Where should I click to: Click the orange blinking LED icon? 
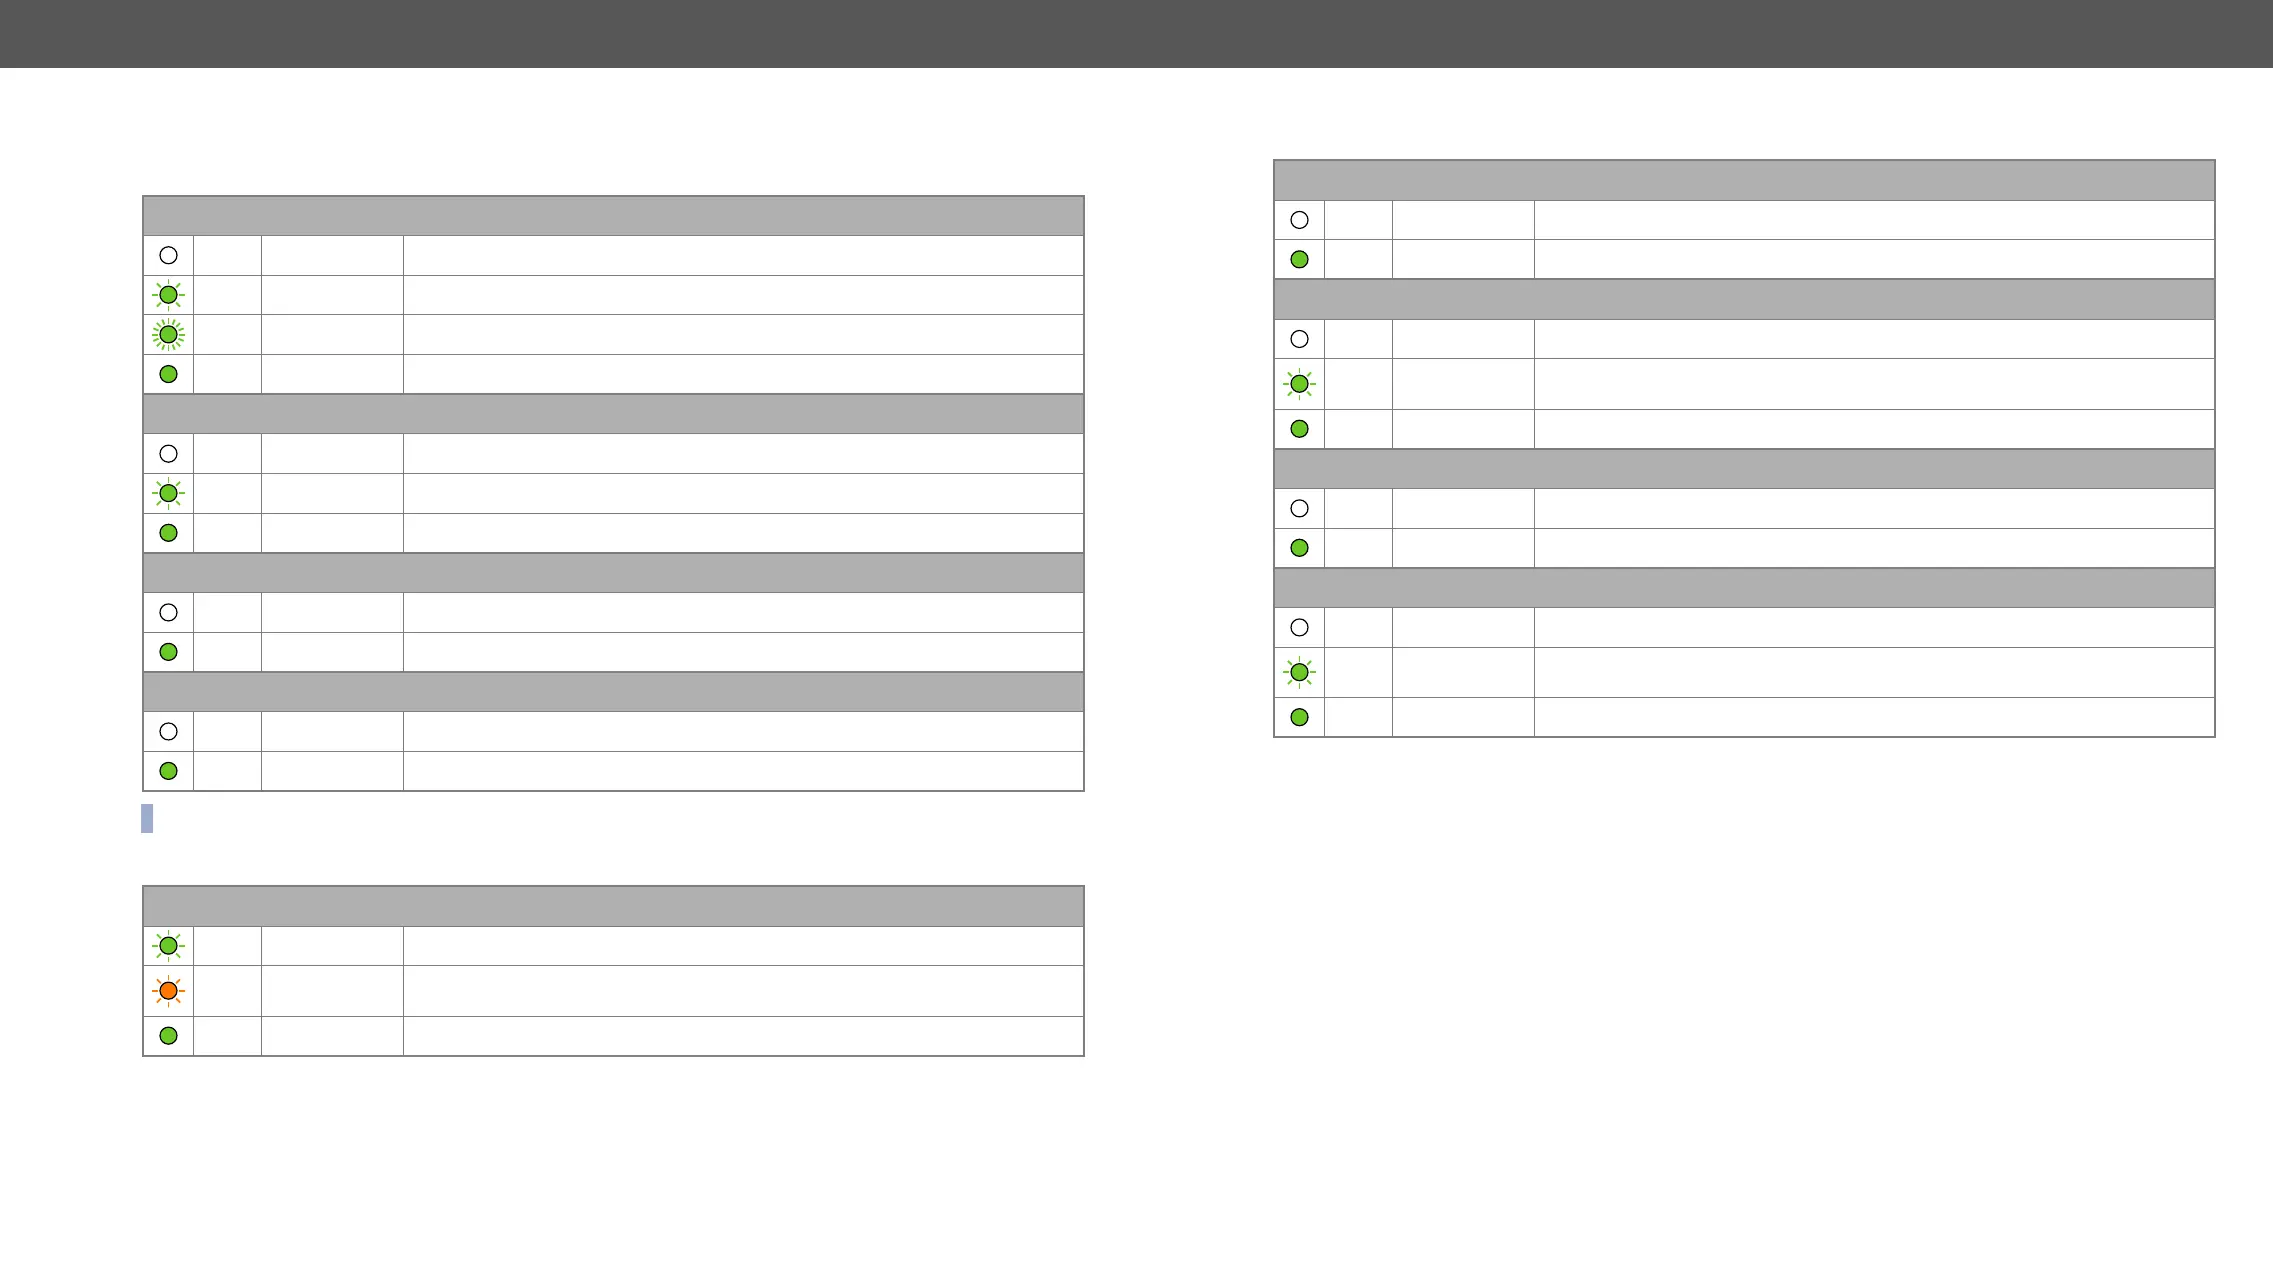[168, 991]
